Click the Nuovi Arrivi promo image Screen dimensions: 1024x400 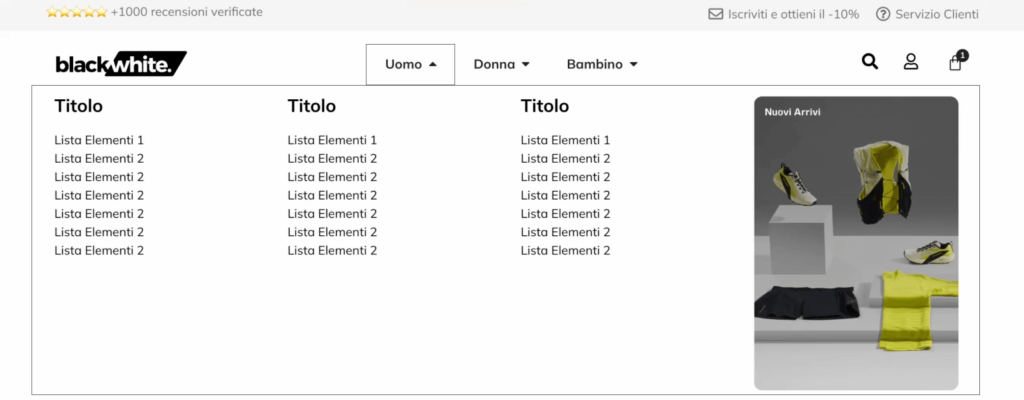[x=856, y=243]
